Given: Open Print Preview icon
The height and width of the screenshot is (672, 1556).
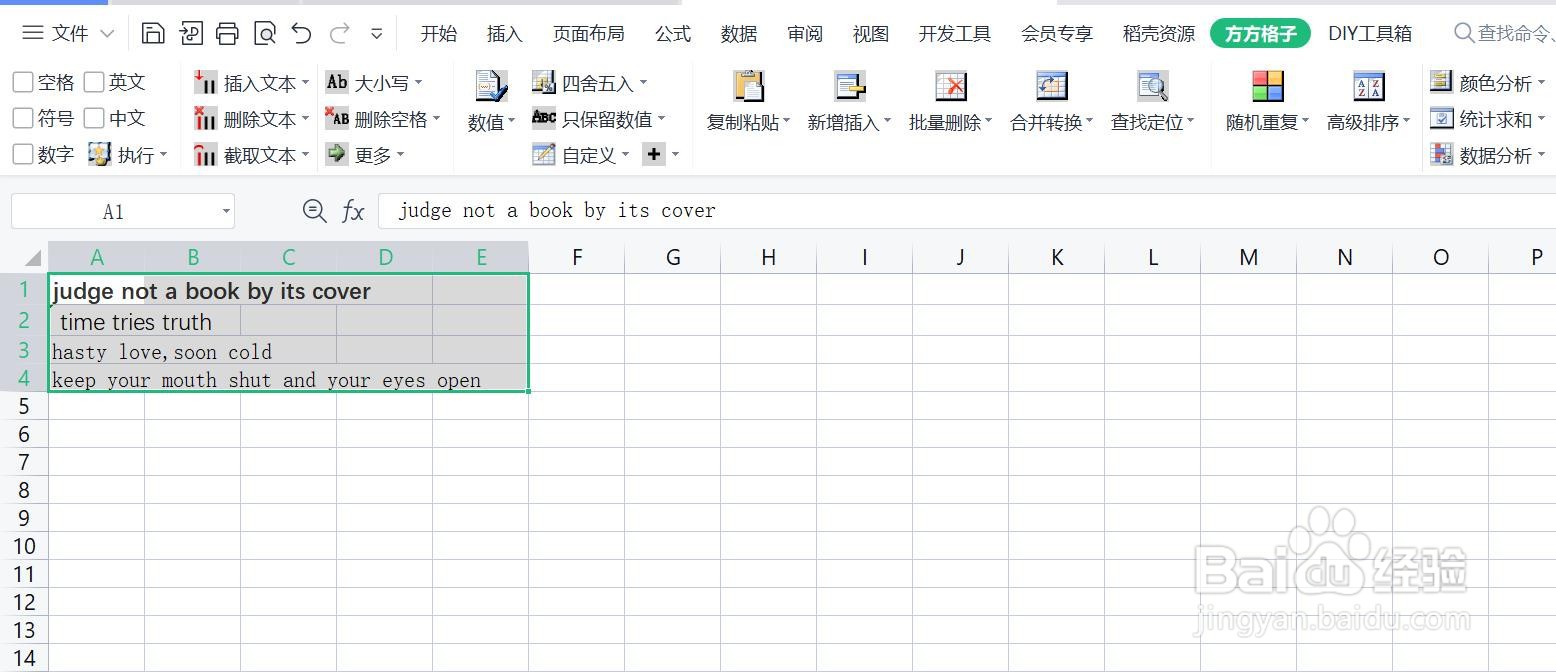Looking at the screenshot, I should [x=265, y=33].
